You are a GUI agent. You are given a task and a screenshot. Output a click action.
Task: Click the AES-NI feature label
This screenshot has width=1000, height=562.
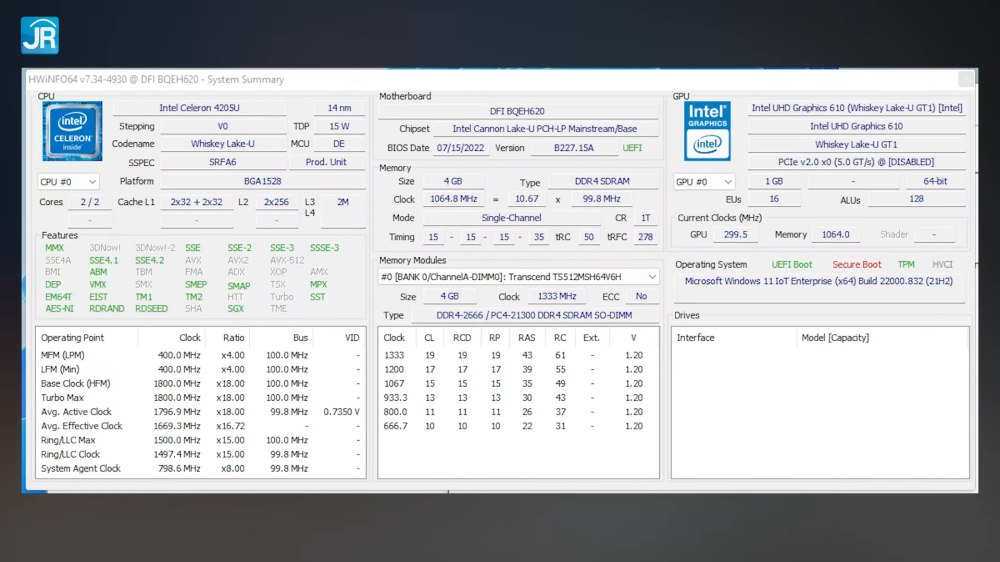point(59,309)
